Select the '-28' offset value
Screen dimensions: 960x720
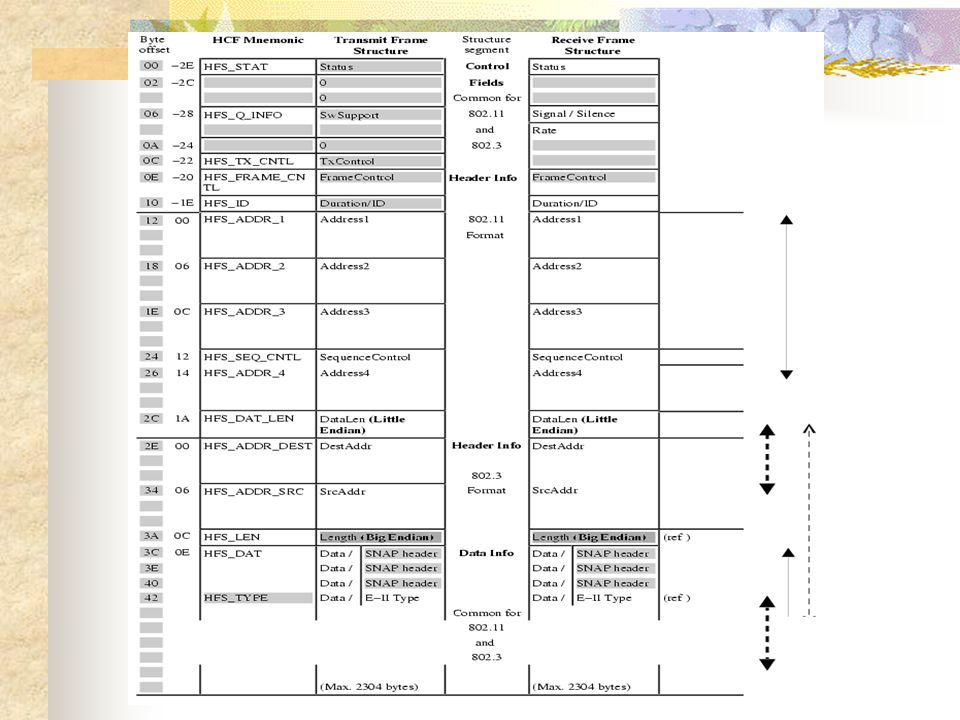(x=182, y=114)
